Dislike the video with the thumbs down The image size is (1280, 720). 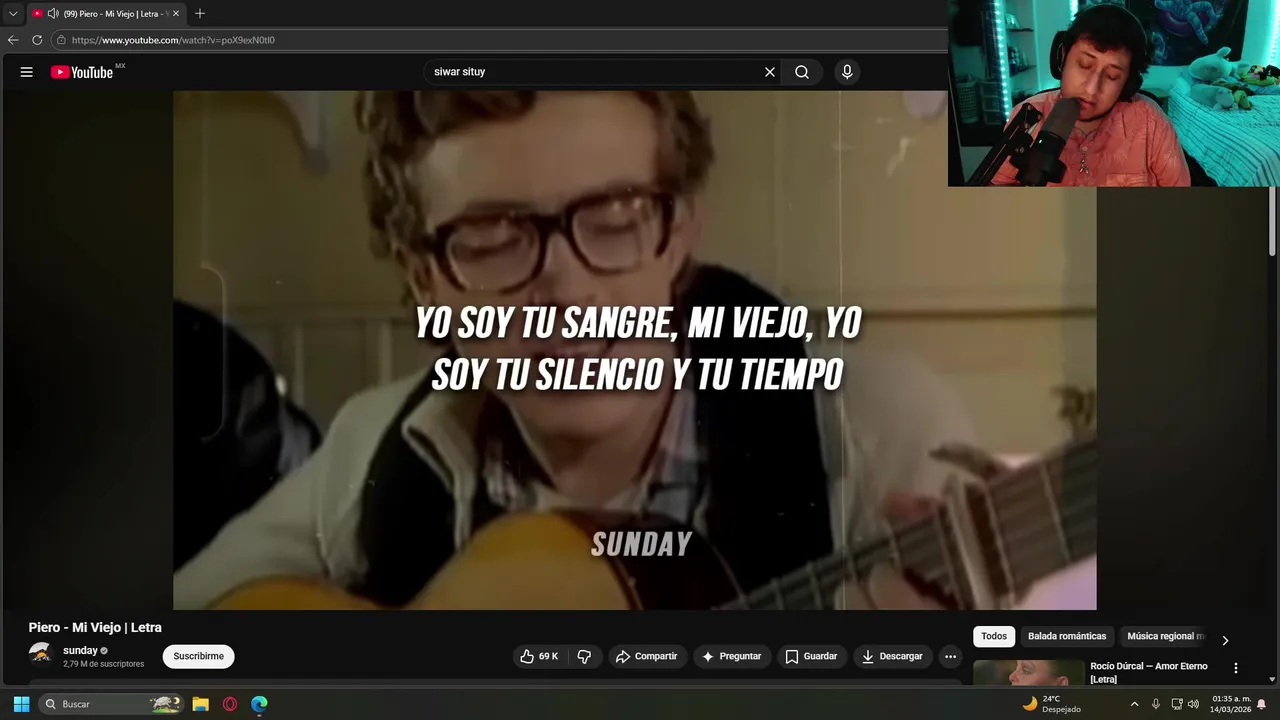pos(585,656)
